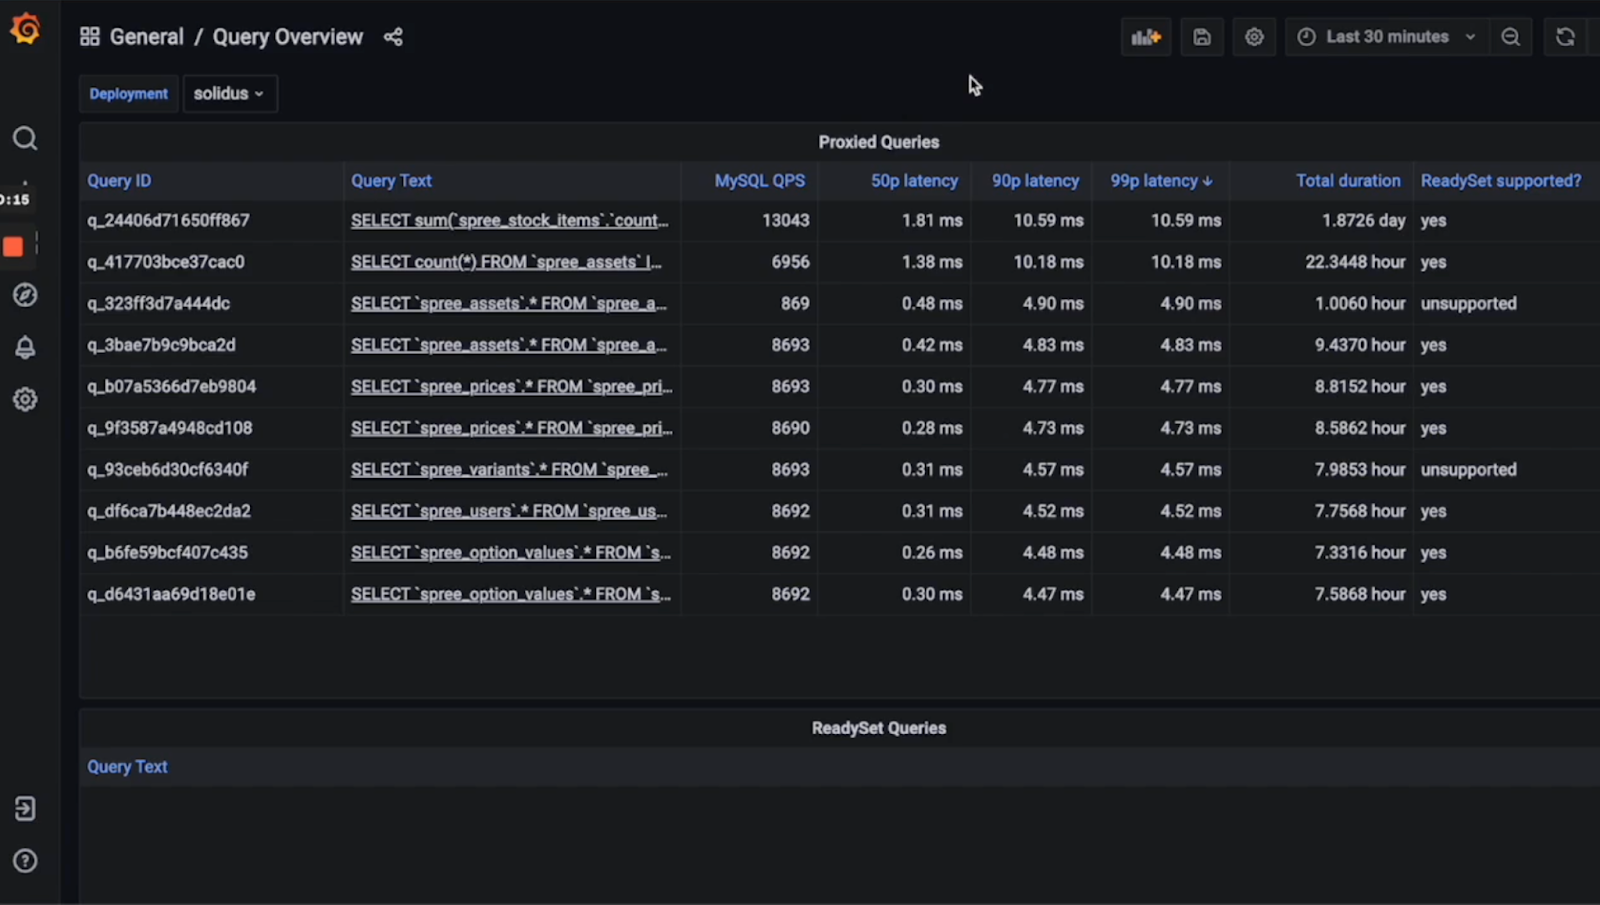Viewport: 1600px width, 905px height.
Task: Open the Proxied Queries panel title menu
Action: pos(879,142)
